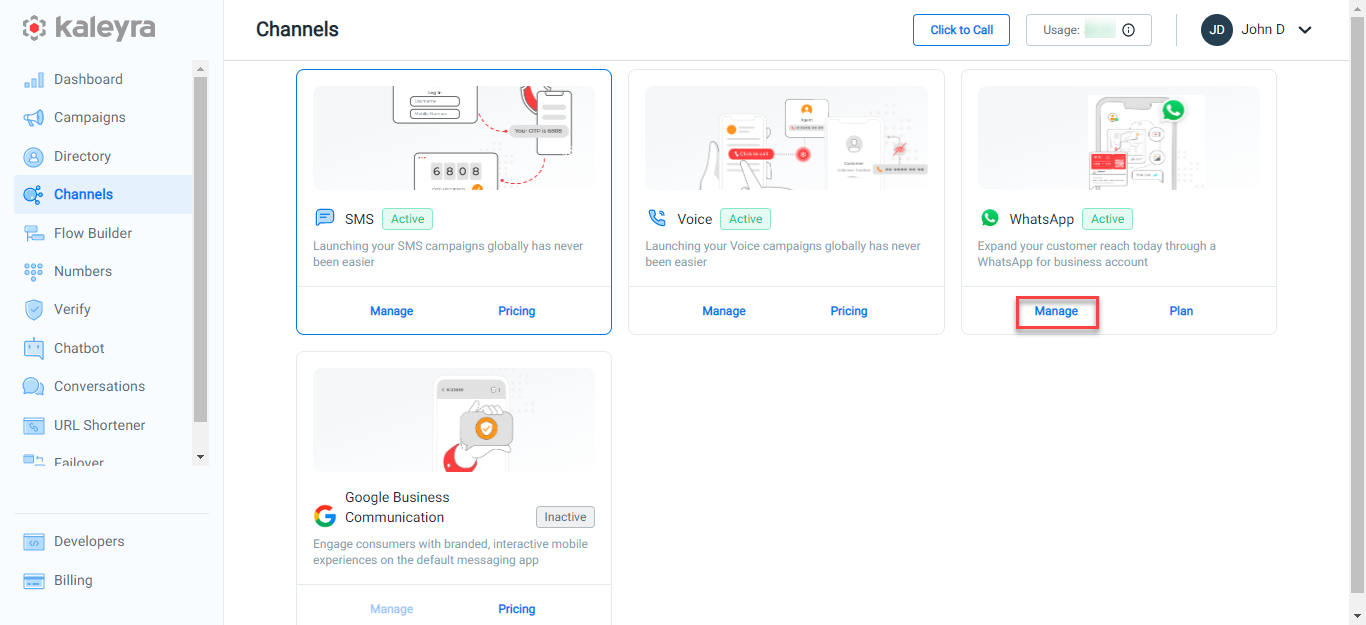Select Flow Builder in sidebar
The height and width of the screenshot is (625, 1366).
coord(103,233)
